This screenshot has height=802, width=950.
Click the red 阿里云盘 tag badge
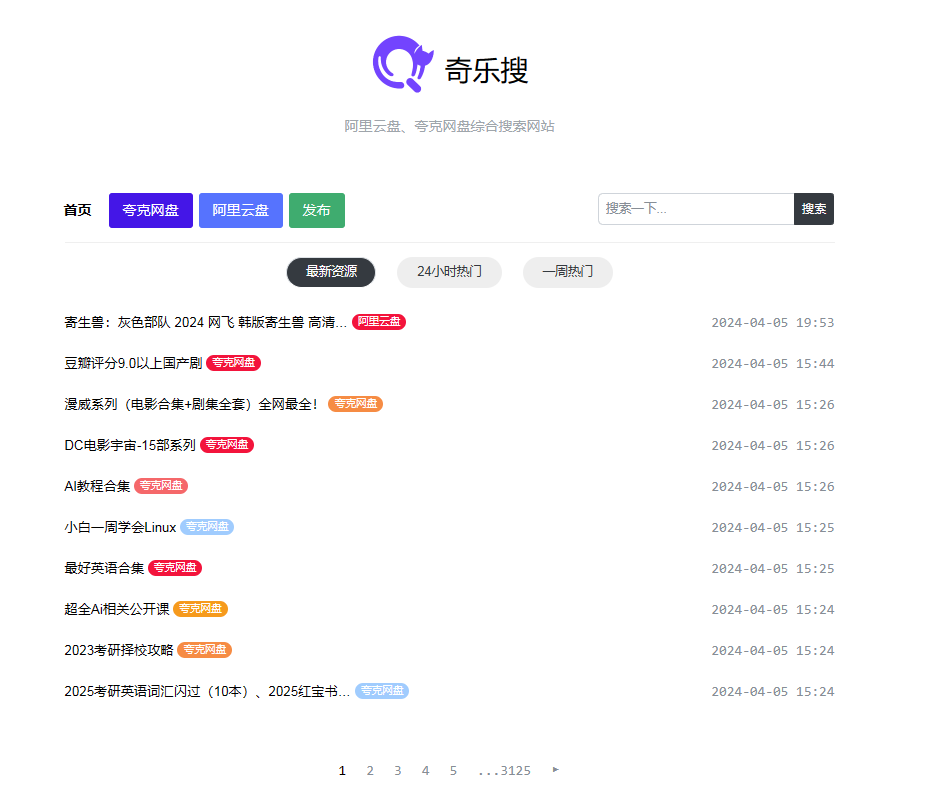379,322
